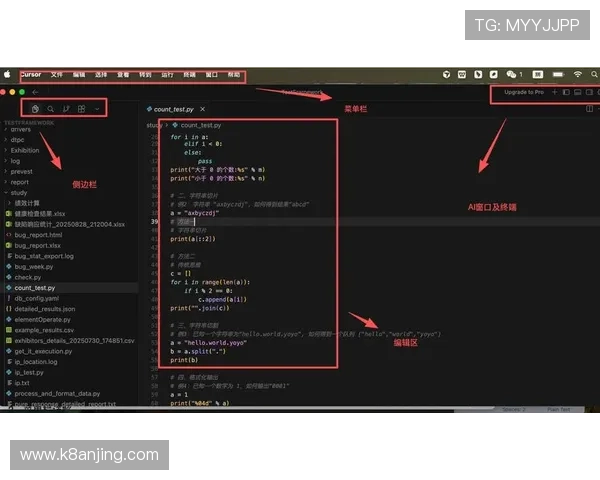Click the plus icon beside Upgrade to Pro
Image resolution: width=600 pixels, height=480 pixels.
point(554,92)
